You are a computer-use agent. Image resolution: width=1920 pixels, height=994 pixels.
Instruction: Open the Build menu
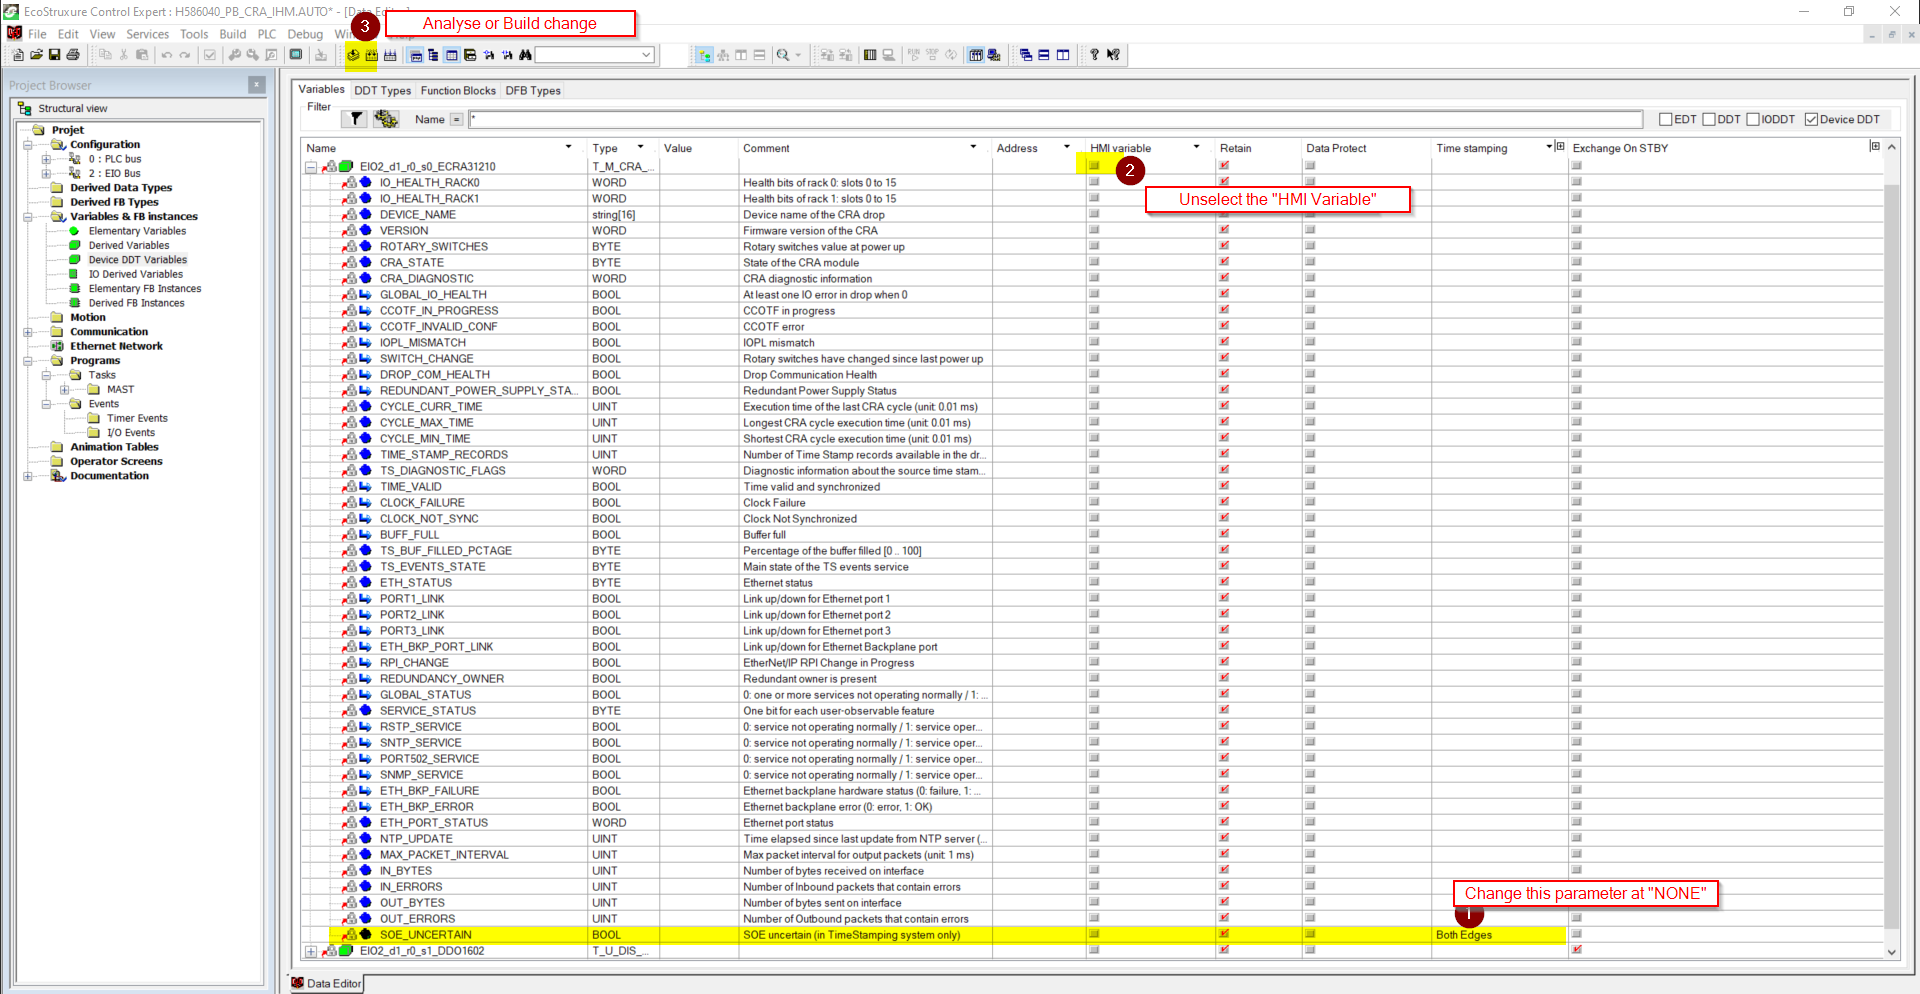pos(233,34)
